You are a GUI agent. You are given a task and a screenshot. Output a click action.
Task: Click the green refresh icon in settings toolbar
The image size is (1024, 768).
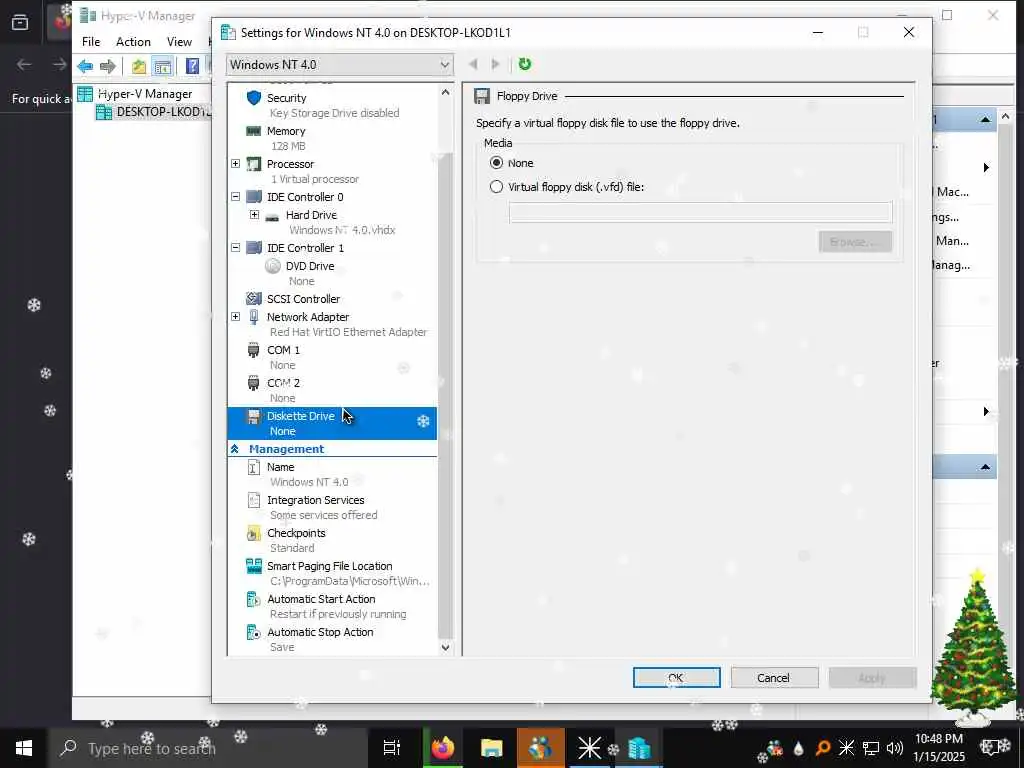[x=524, y=64]
